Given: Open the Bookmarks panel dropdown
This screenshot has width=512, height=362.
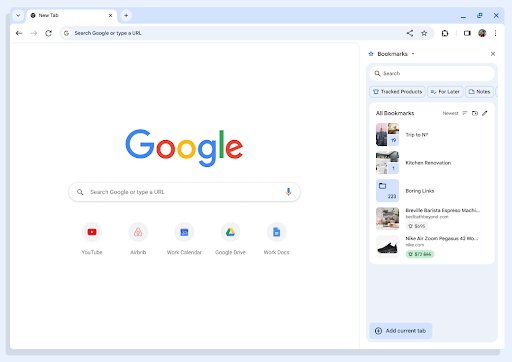Looking at the screenshot, I should point(413,54).
